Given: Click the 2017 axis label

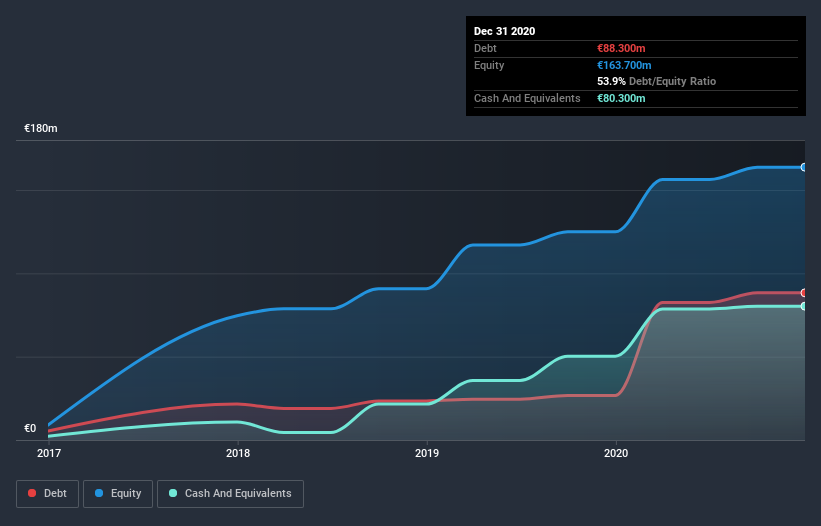Looking at the screenshot, I should click(49, 453).
